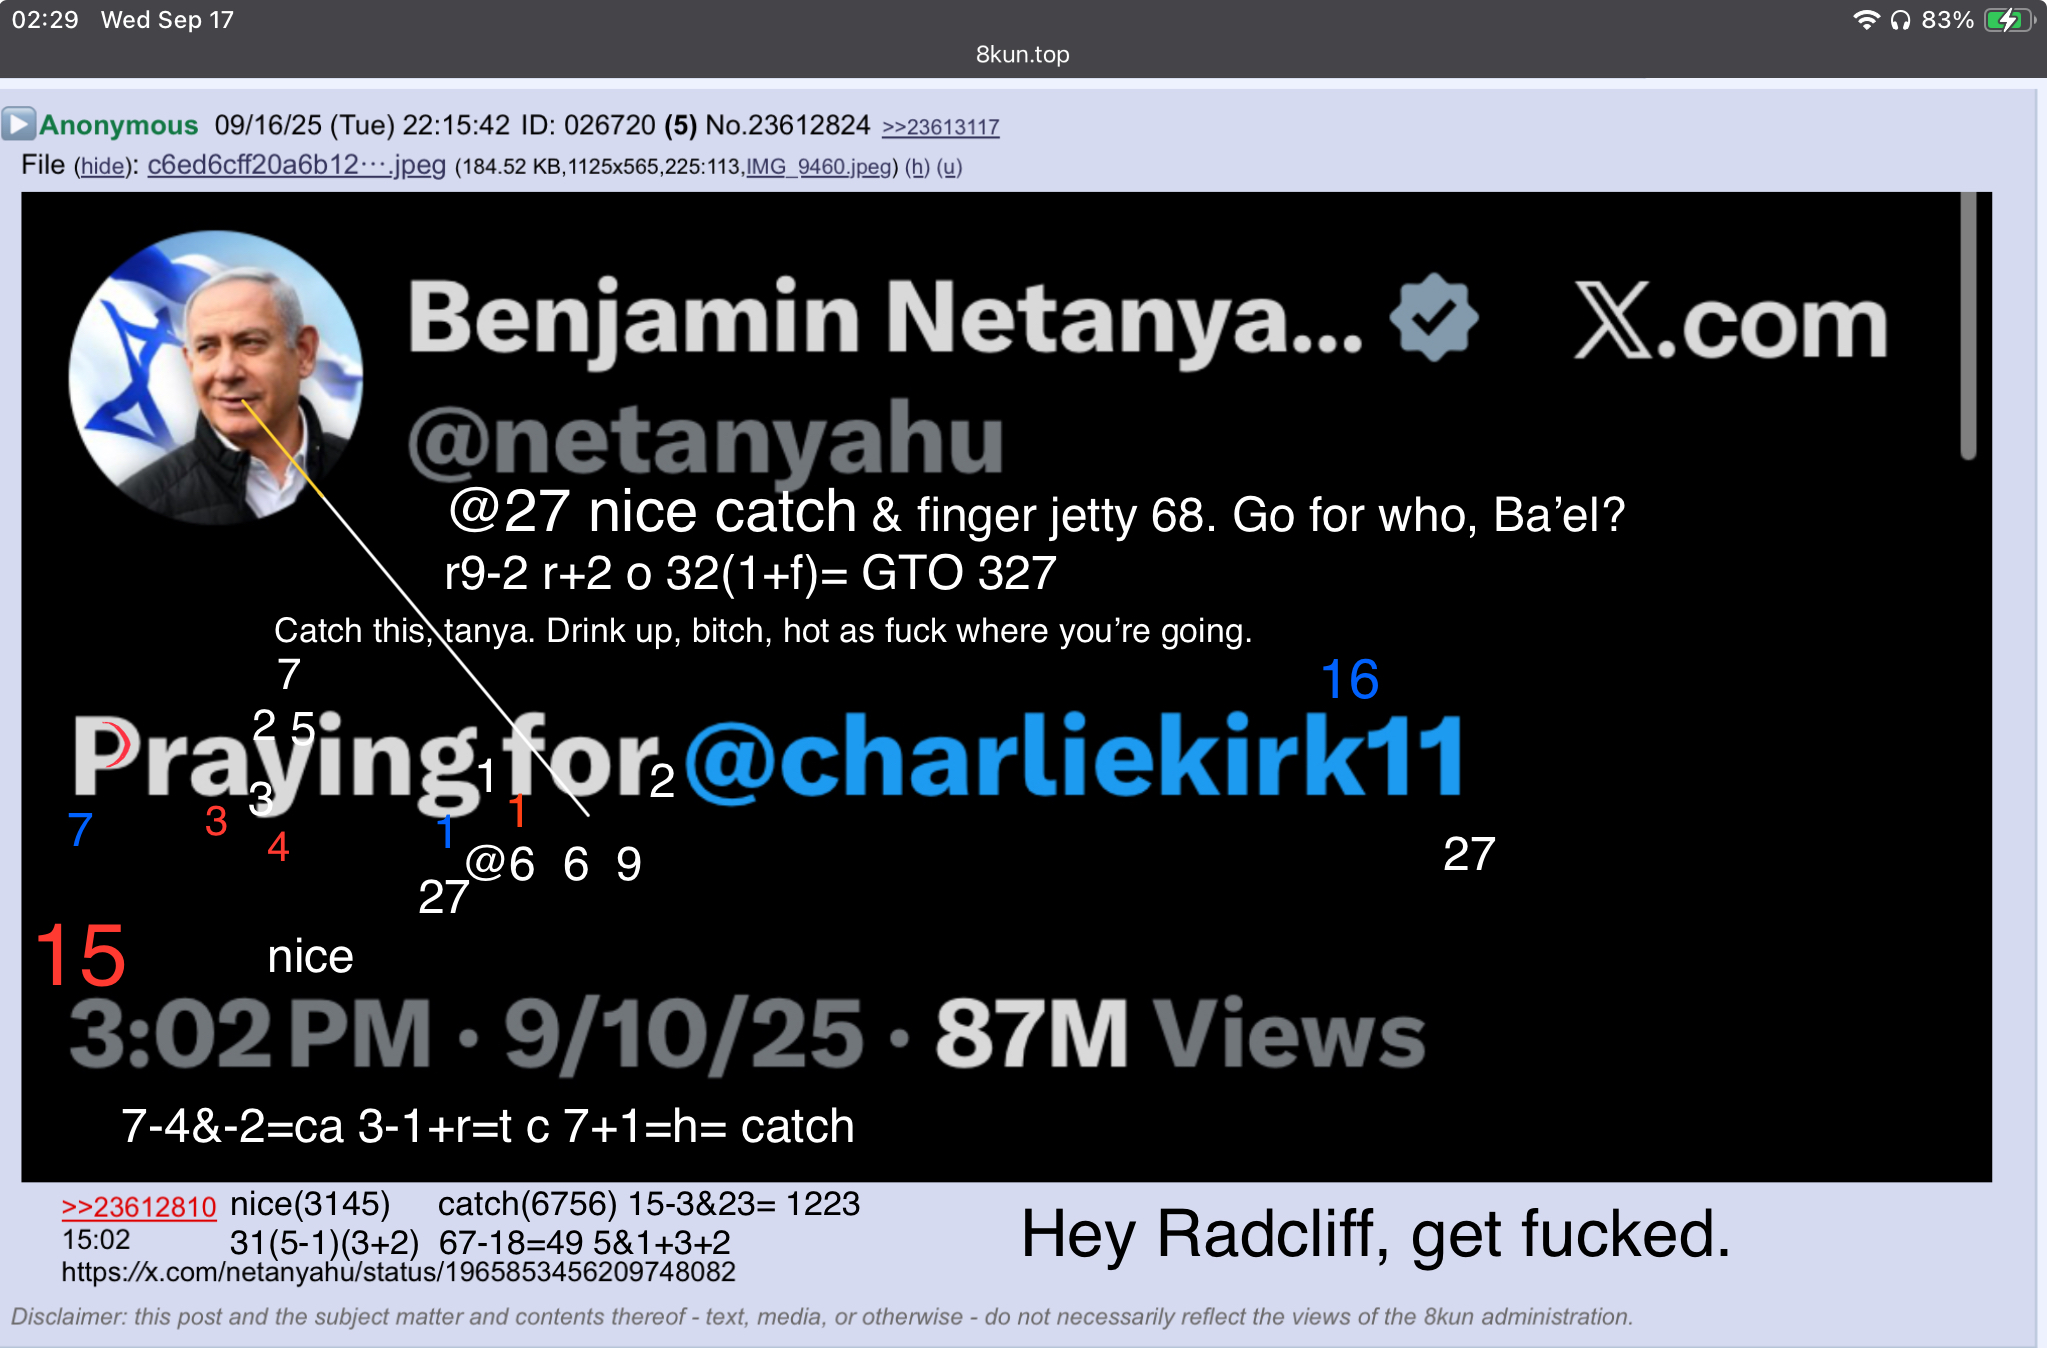Image resolution: width=2047 pixels, height=1348 pixels.
Task: Click the 8kun.top address bar
Action: [1023, 54]
